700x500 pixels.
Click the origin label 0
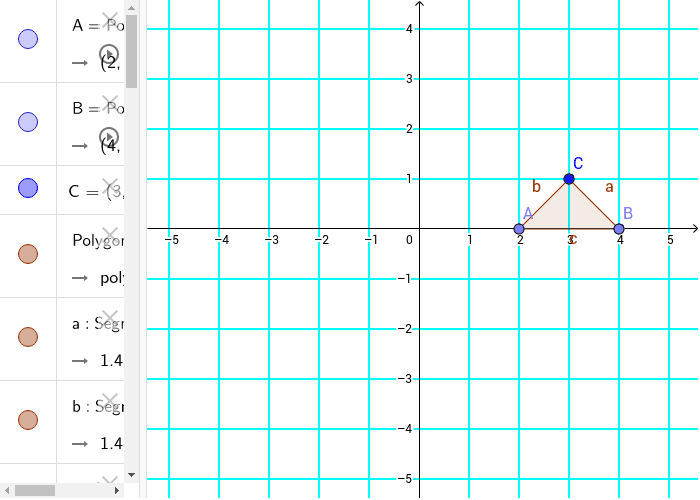(409, 240)
